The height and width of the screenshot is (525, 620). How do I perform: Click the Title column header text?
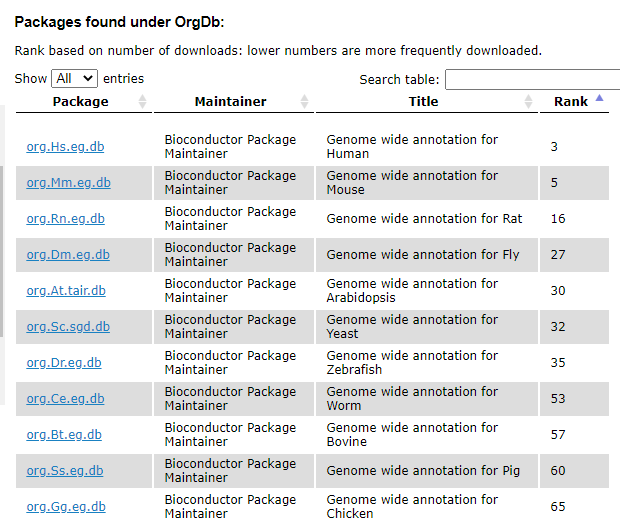pos(423,102)
